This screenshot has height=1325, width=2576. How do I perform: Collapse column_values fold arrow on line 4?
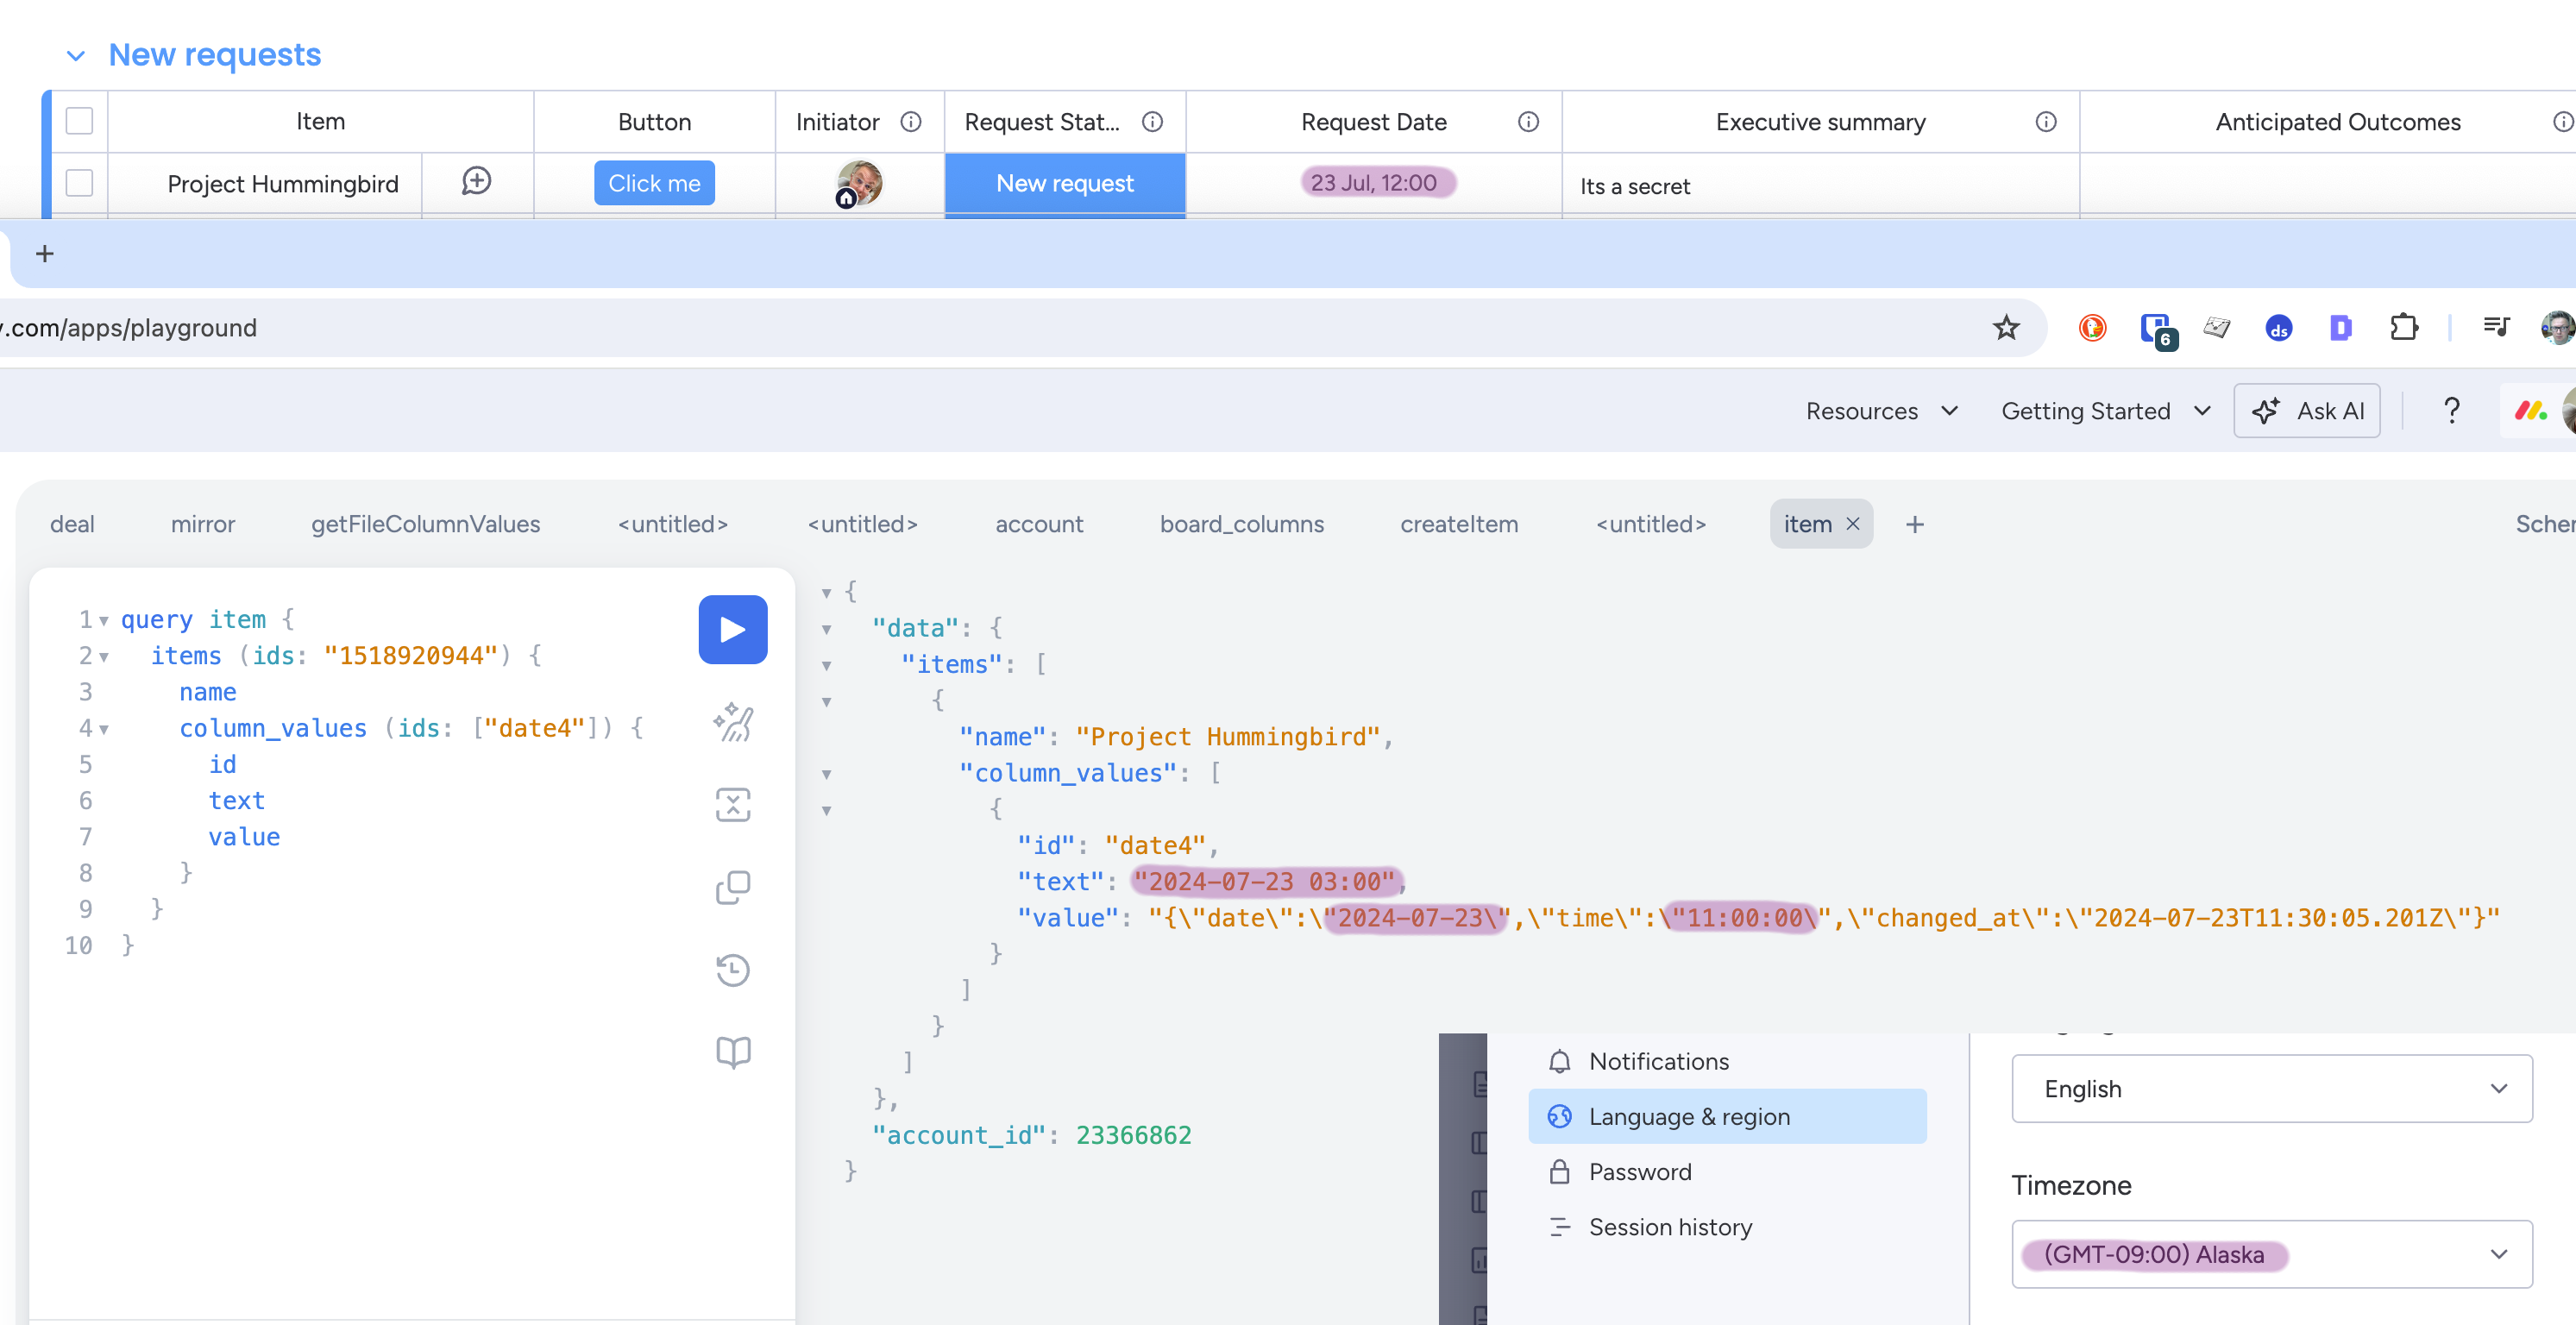104,730
